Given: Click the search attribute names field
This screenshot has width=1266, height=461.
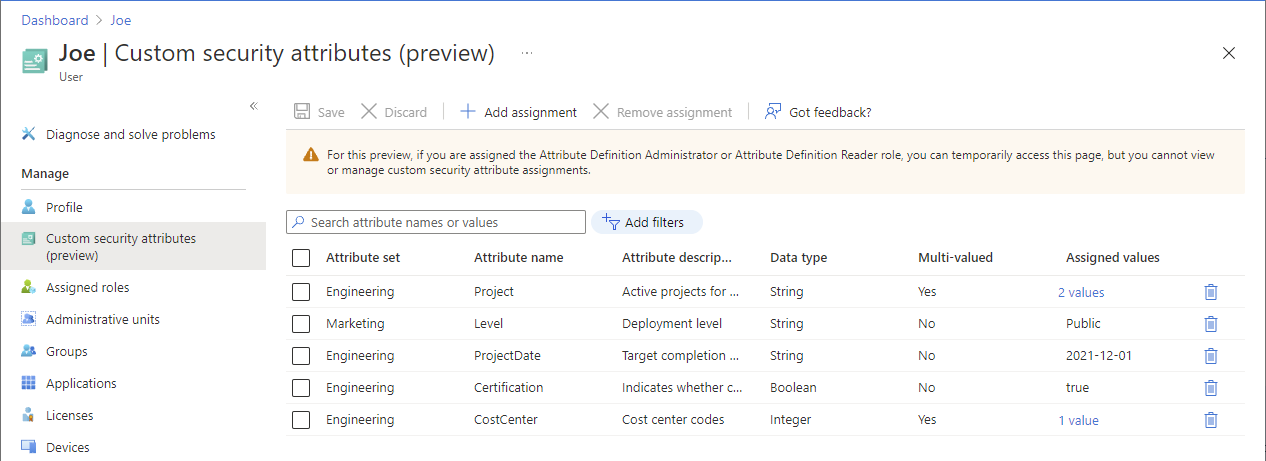Looking at the screenshot, I should coord(440,222).
